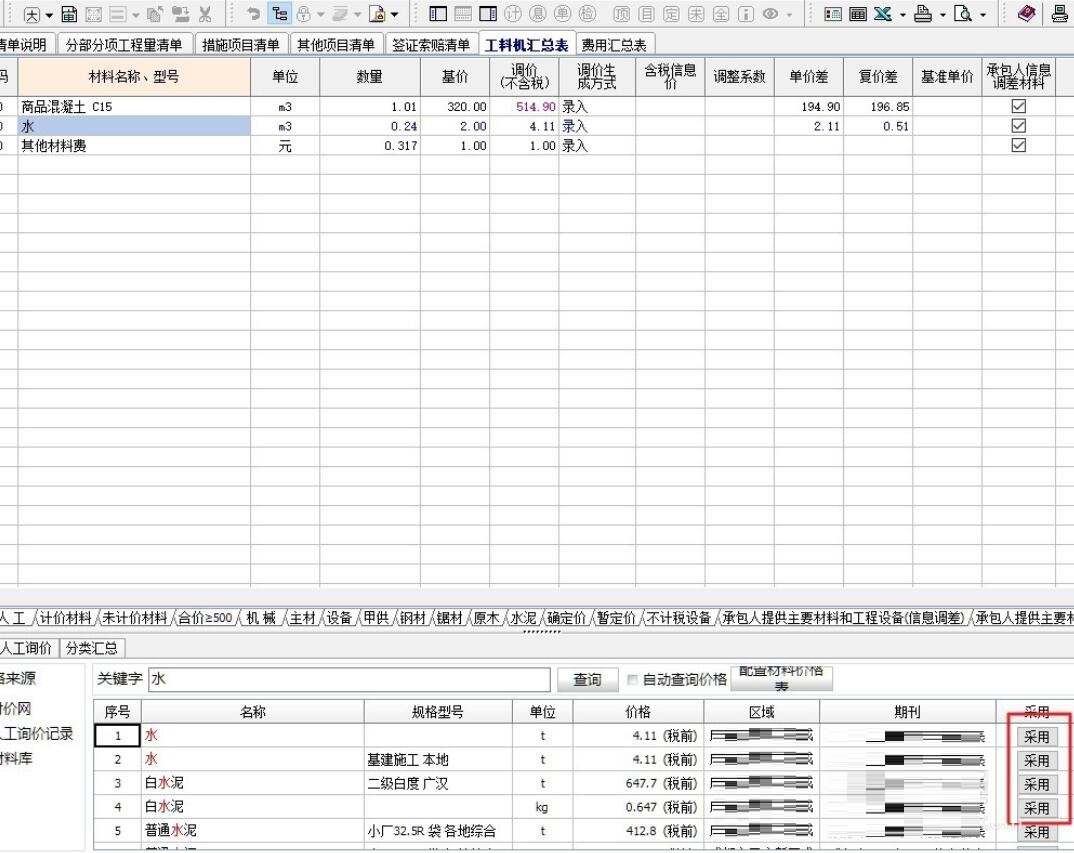Image resolution: width=1074 pixels, height=853 pixels.
Task: Open the printer dropdown arrow
Action: click(942, 14)
